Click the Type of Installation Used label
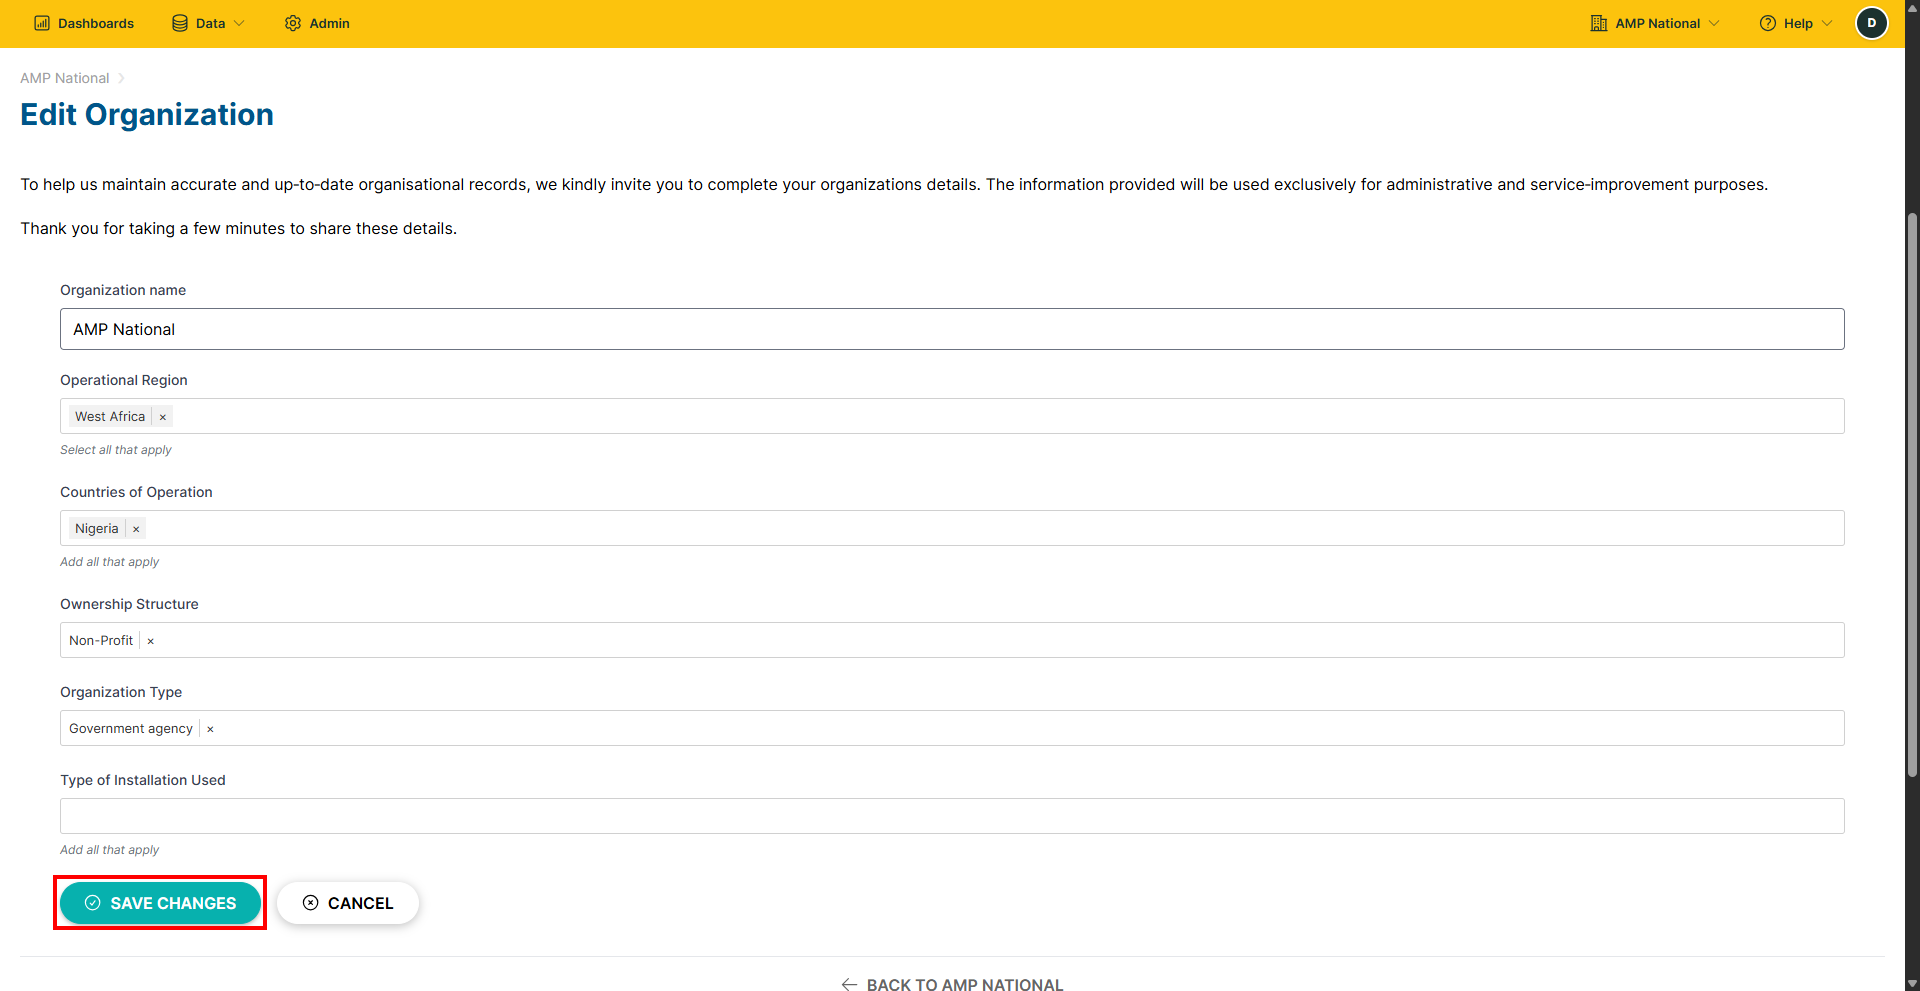 pos(143,780)
